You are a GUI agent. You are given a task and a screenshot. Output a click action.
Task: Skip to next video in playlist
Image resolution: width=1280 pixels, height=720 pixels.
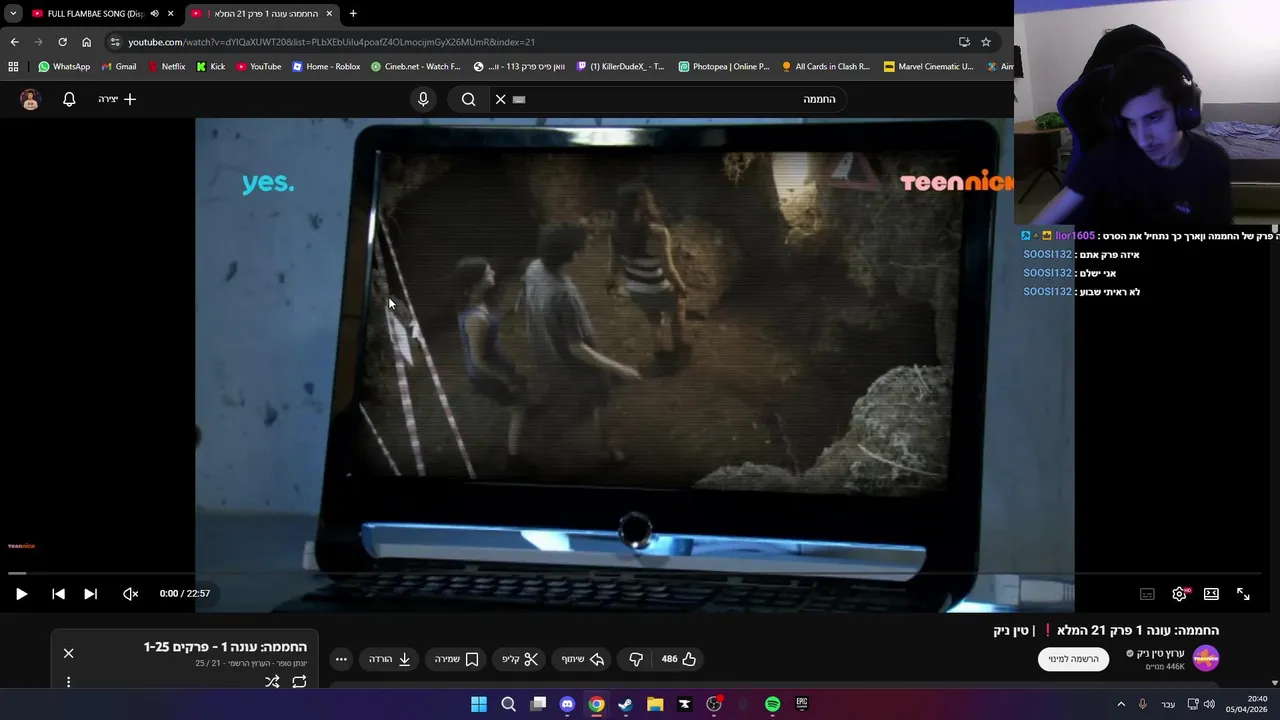coord(90,594)
